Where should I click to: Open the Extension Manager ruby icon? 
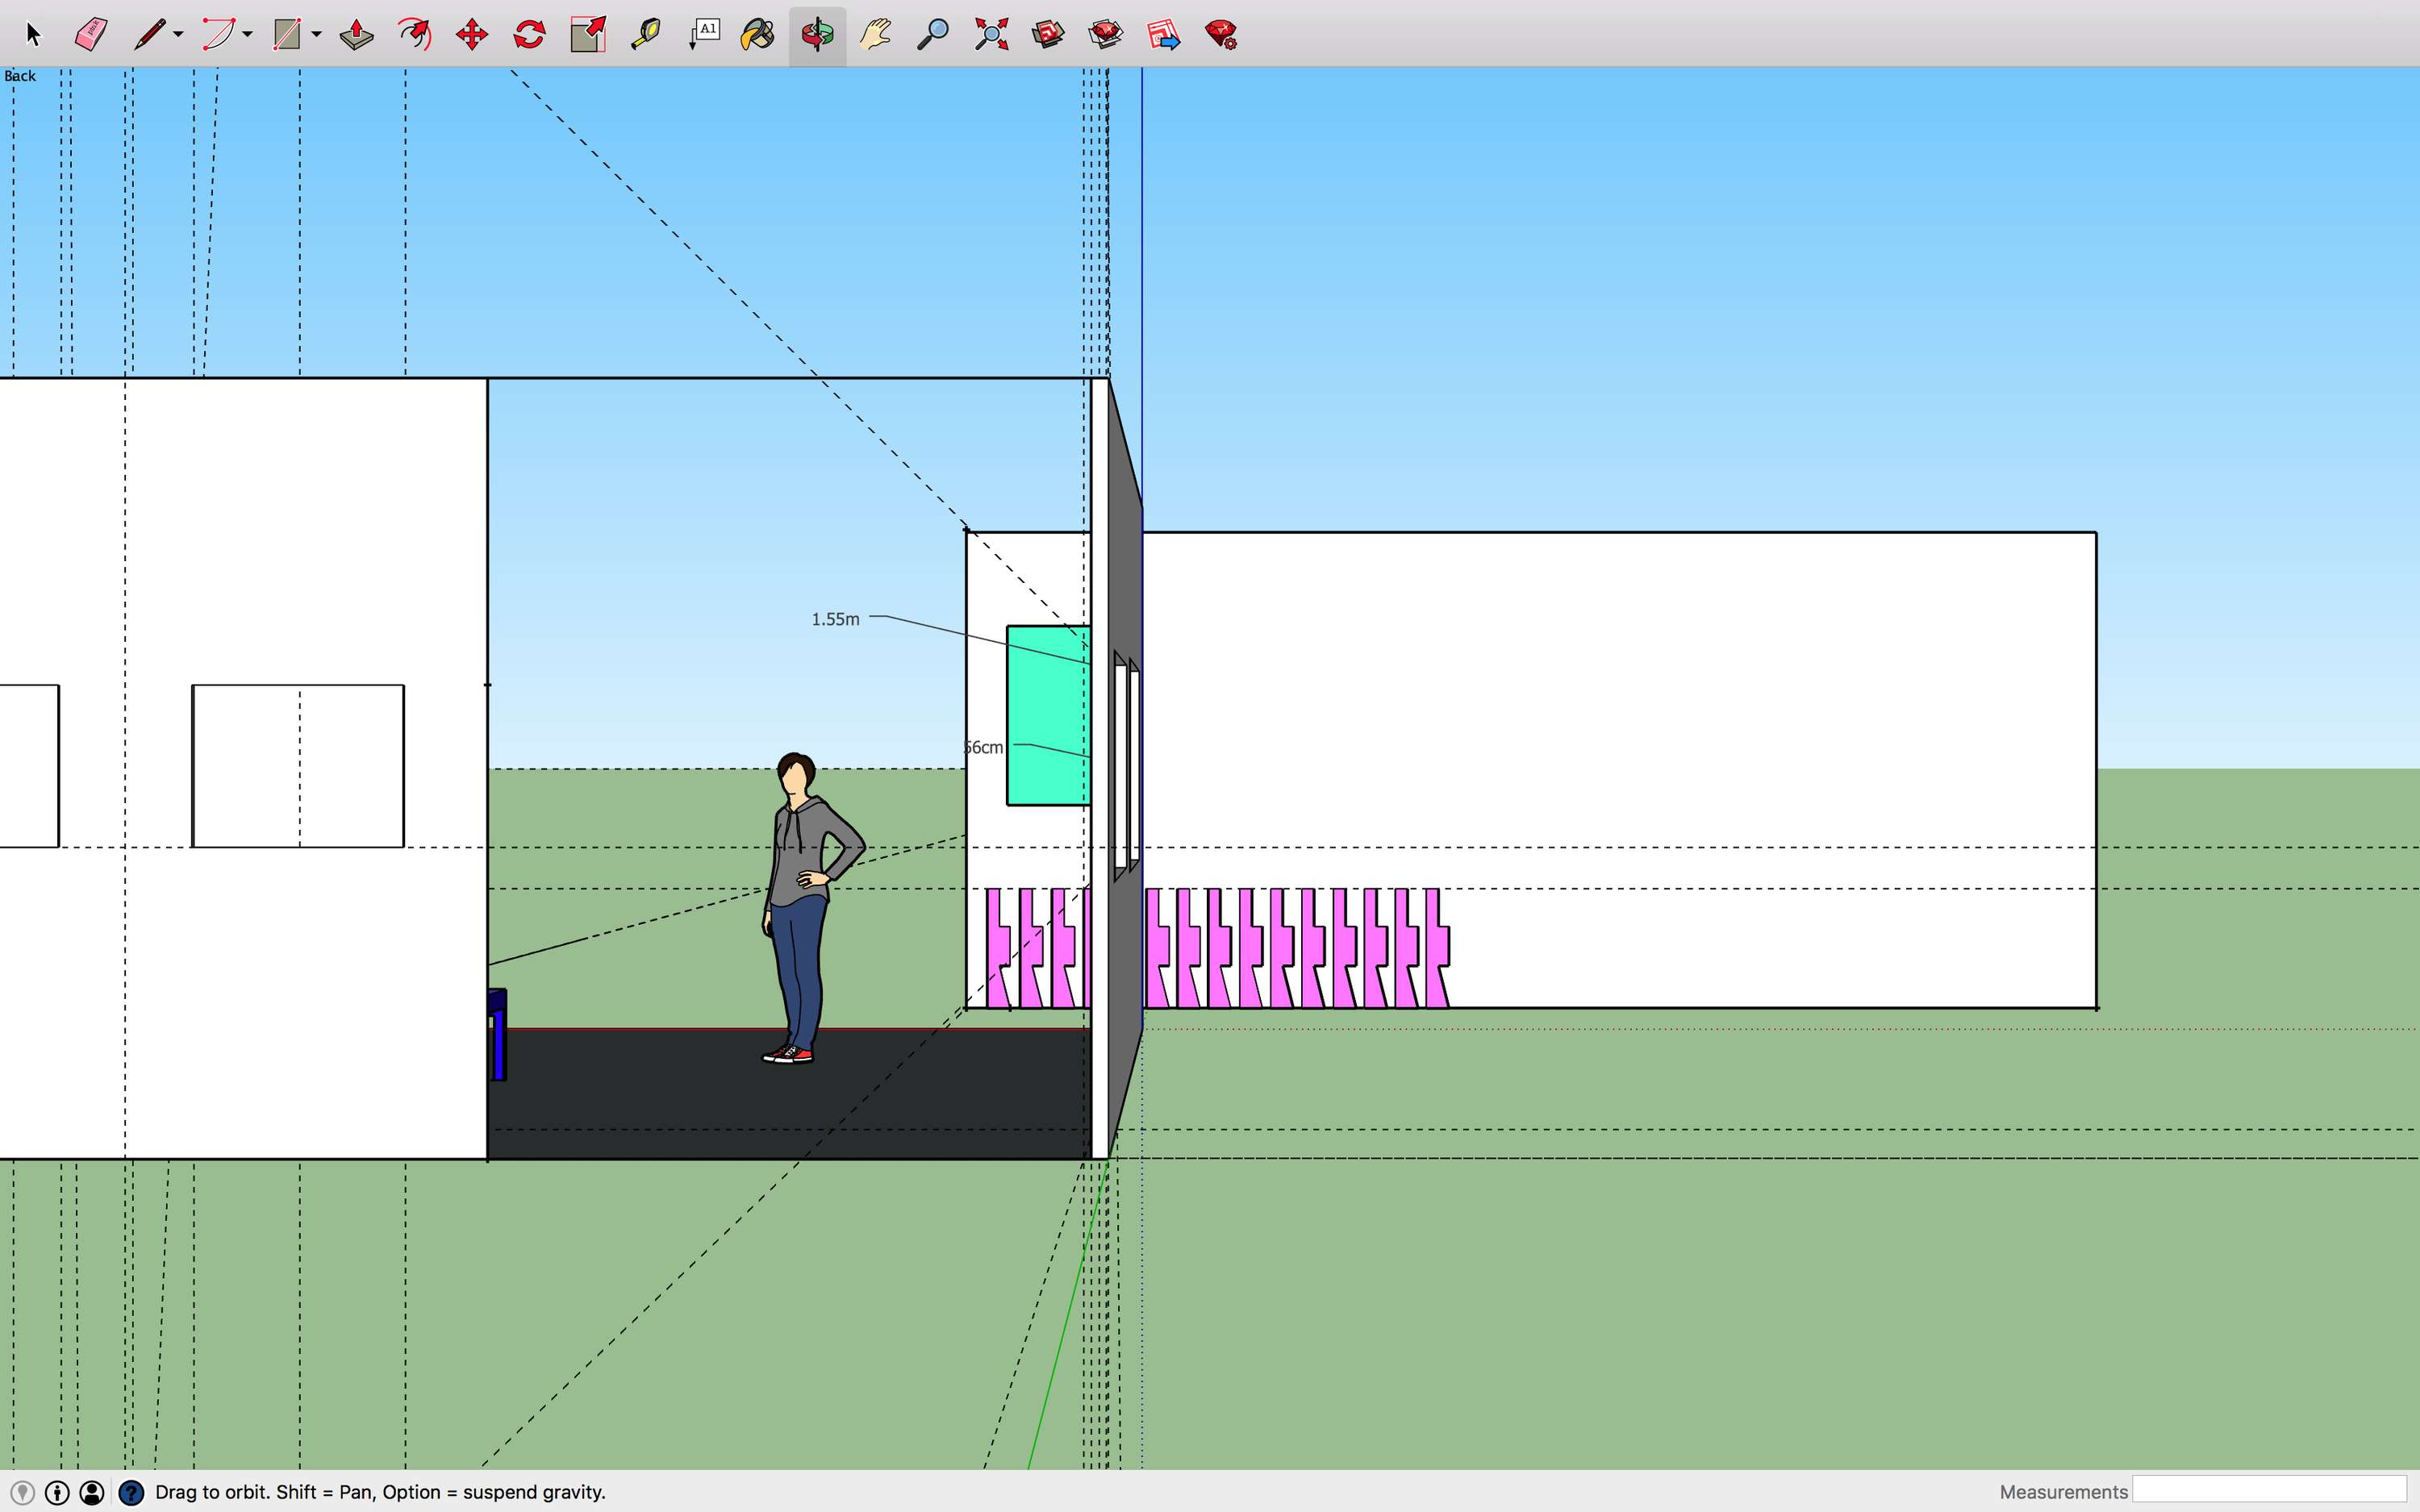[x=1222, y=34]
